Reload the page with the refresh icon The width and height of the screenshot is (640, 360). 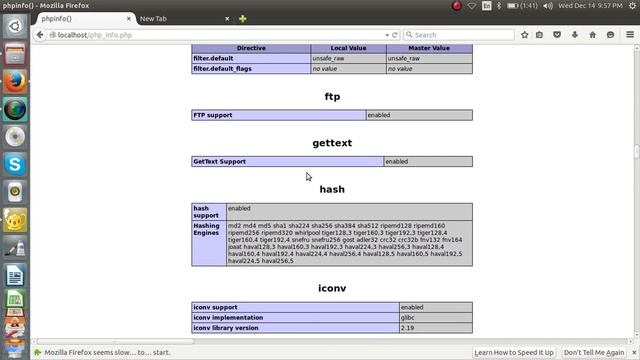coord(395,35)
